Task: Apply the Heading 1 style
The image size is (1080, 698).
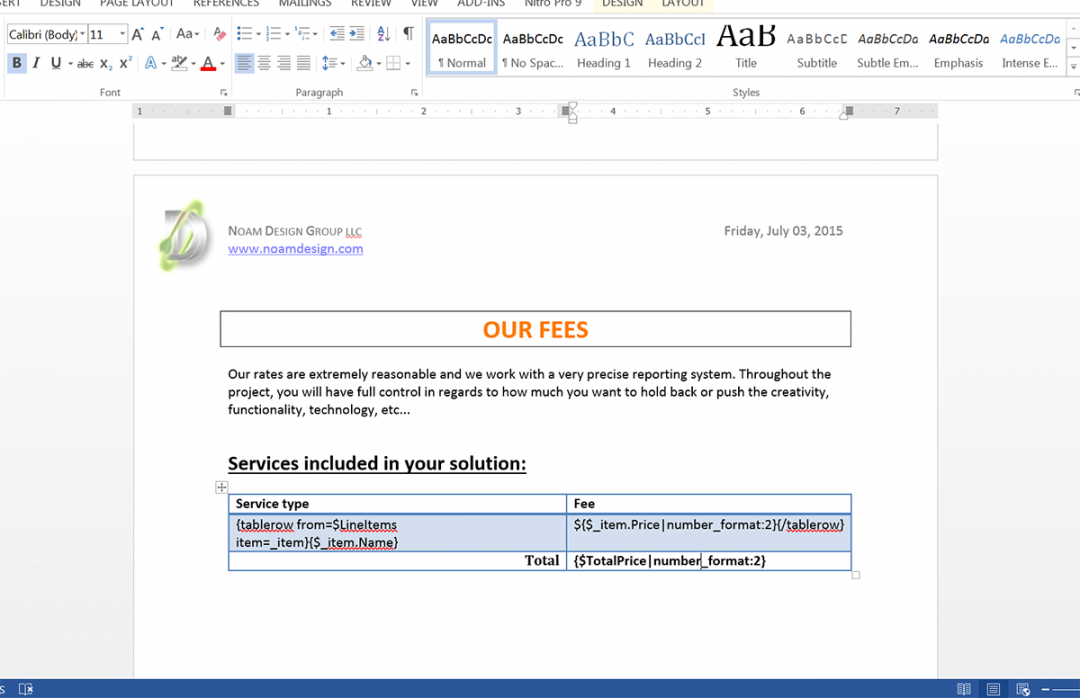Action: coord(604,48)
